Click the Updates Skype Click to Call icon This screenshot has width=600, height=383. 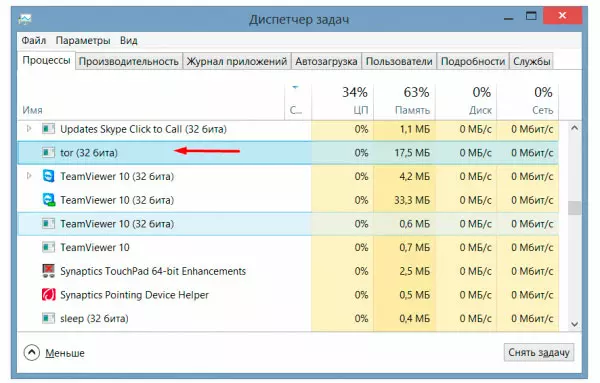[48, 129]
